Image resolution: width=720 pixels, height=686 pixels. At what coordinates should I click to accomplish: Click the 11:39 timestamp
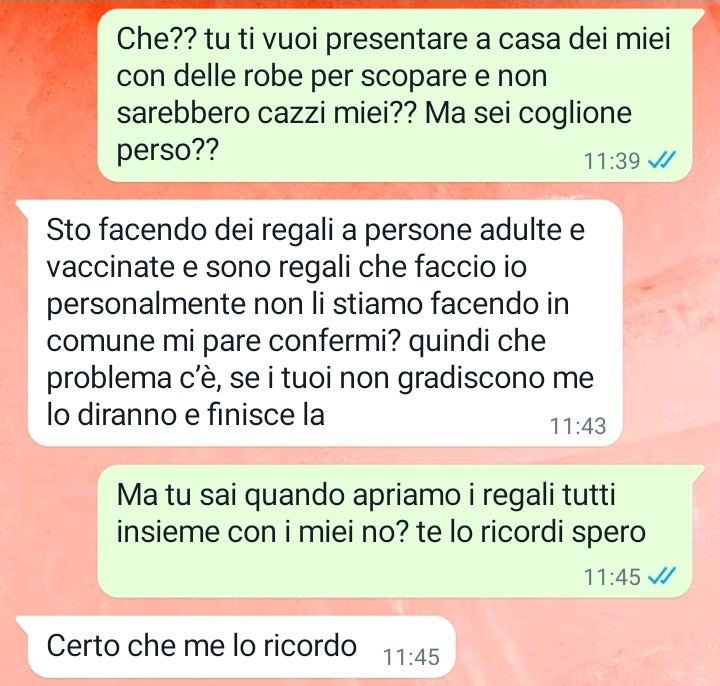(x=612, y=161)
